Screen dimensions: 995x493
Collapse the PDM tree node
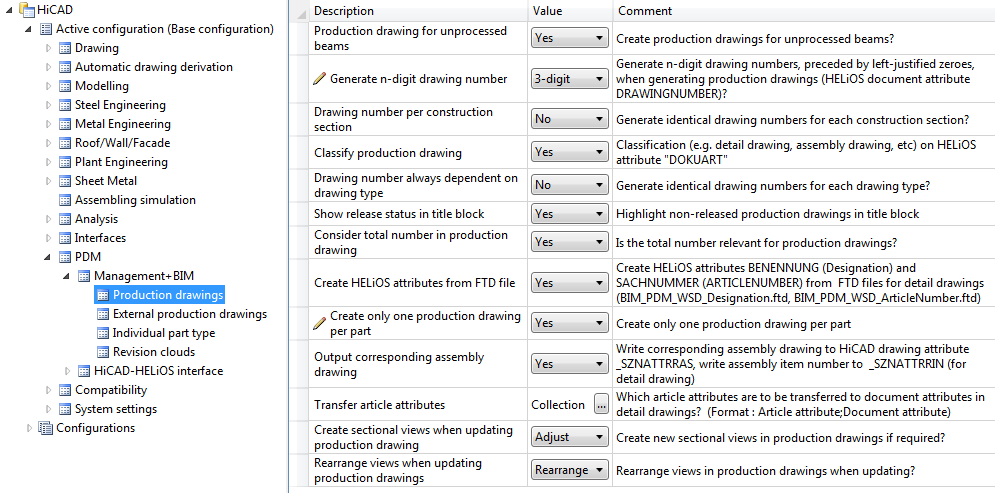[x=49, y=257]
